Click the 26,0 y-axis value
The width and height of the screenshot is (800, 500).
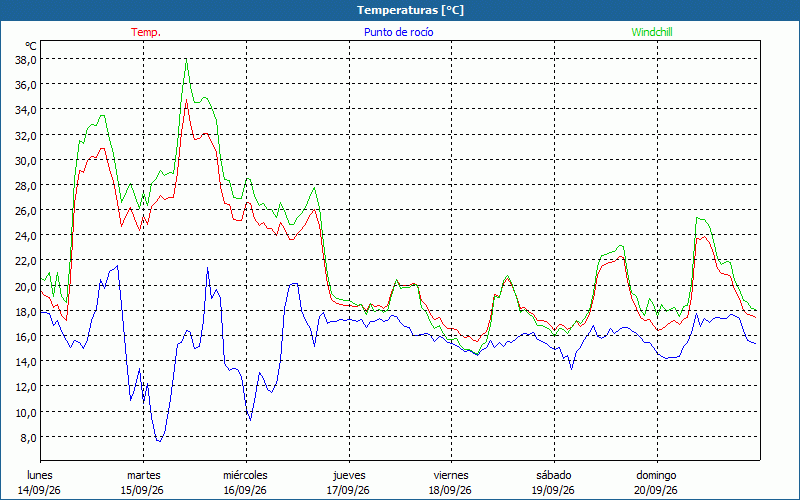(x=26, y=211)
